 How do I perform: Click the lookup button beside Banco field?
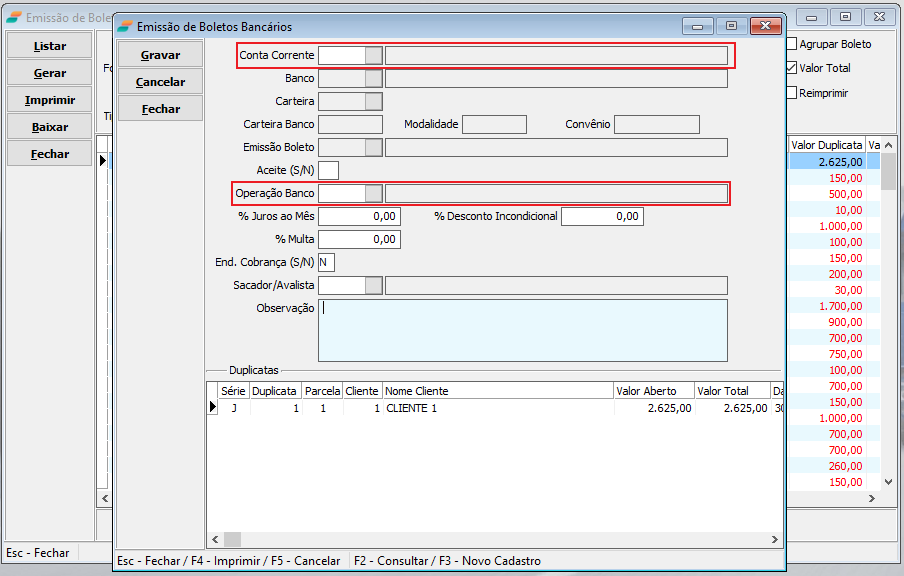pos(374,78)
